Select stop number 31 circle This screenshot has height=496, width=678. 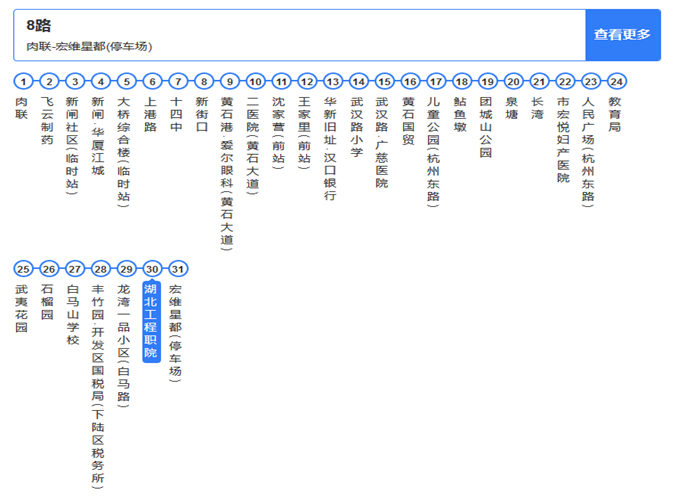point(178,269)
